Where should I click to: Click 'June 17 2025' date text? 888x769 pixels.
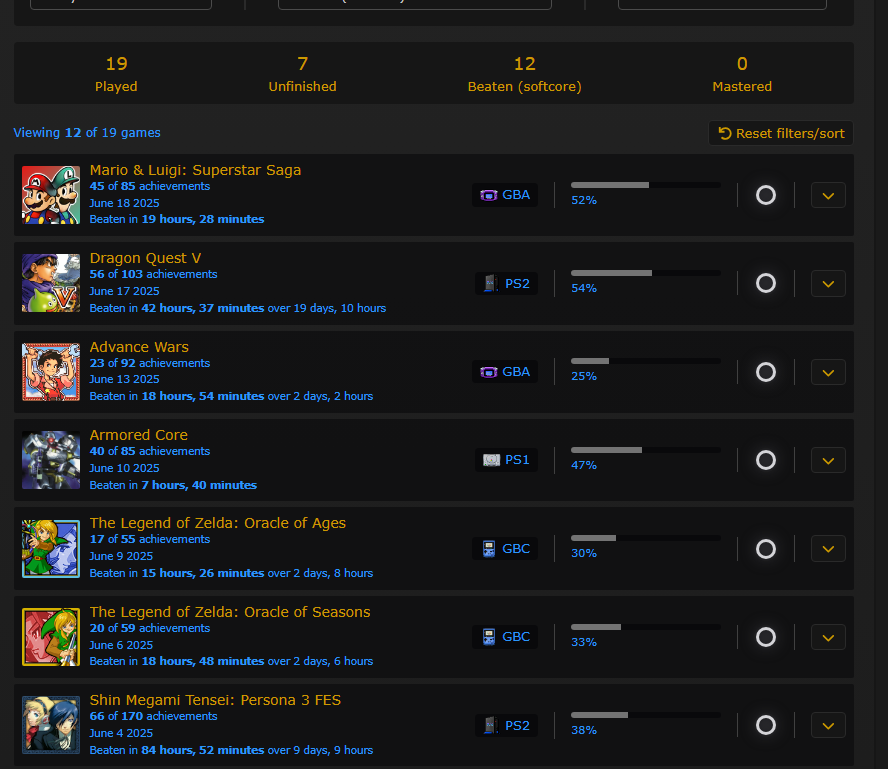tap(125, 291)
